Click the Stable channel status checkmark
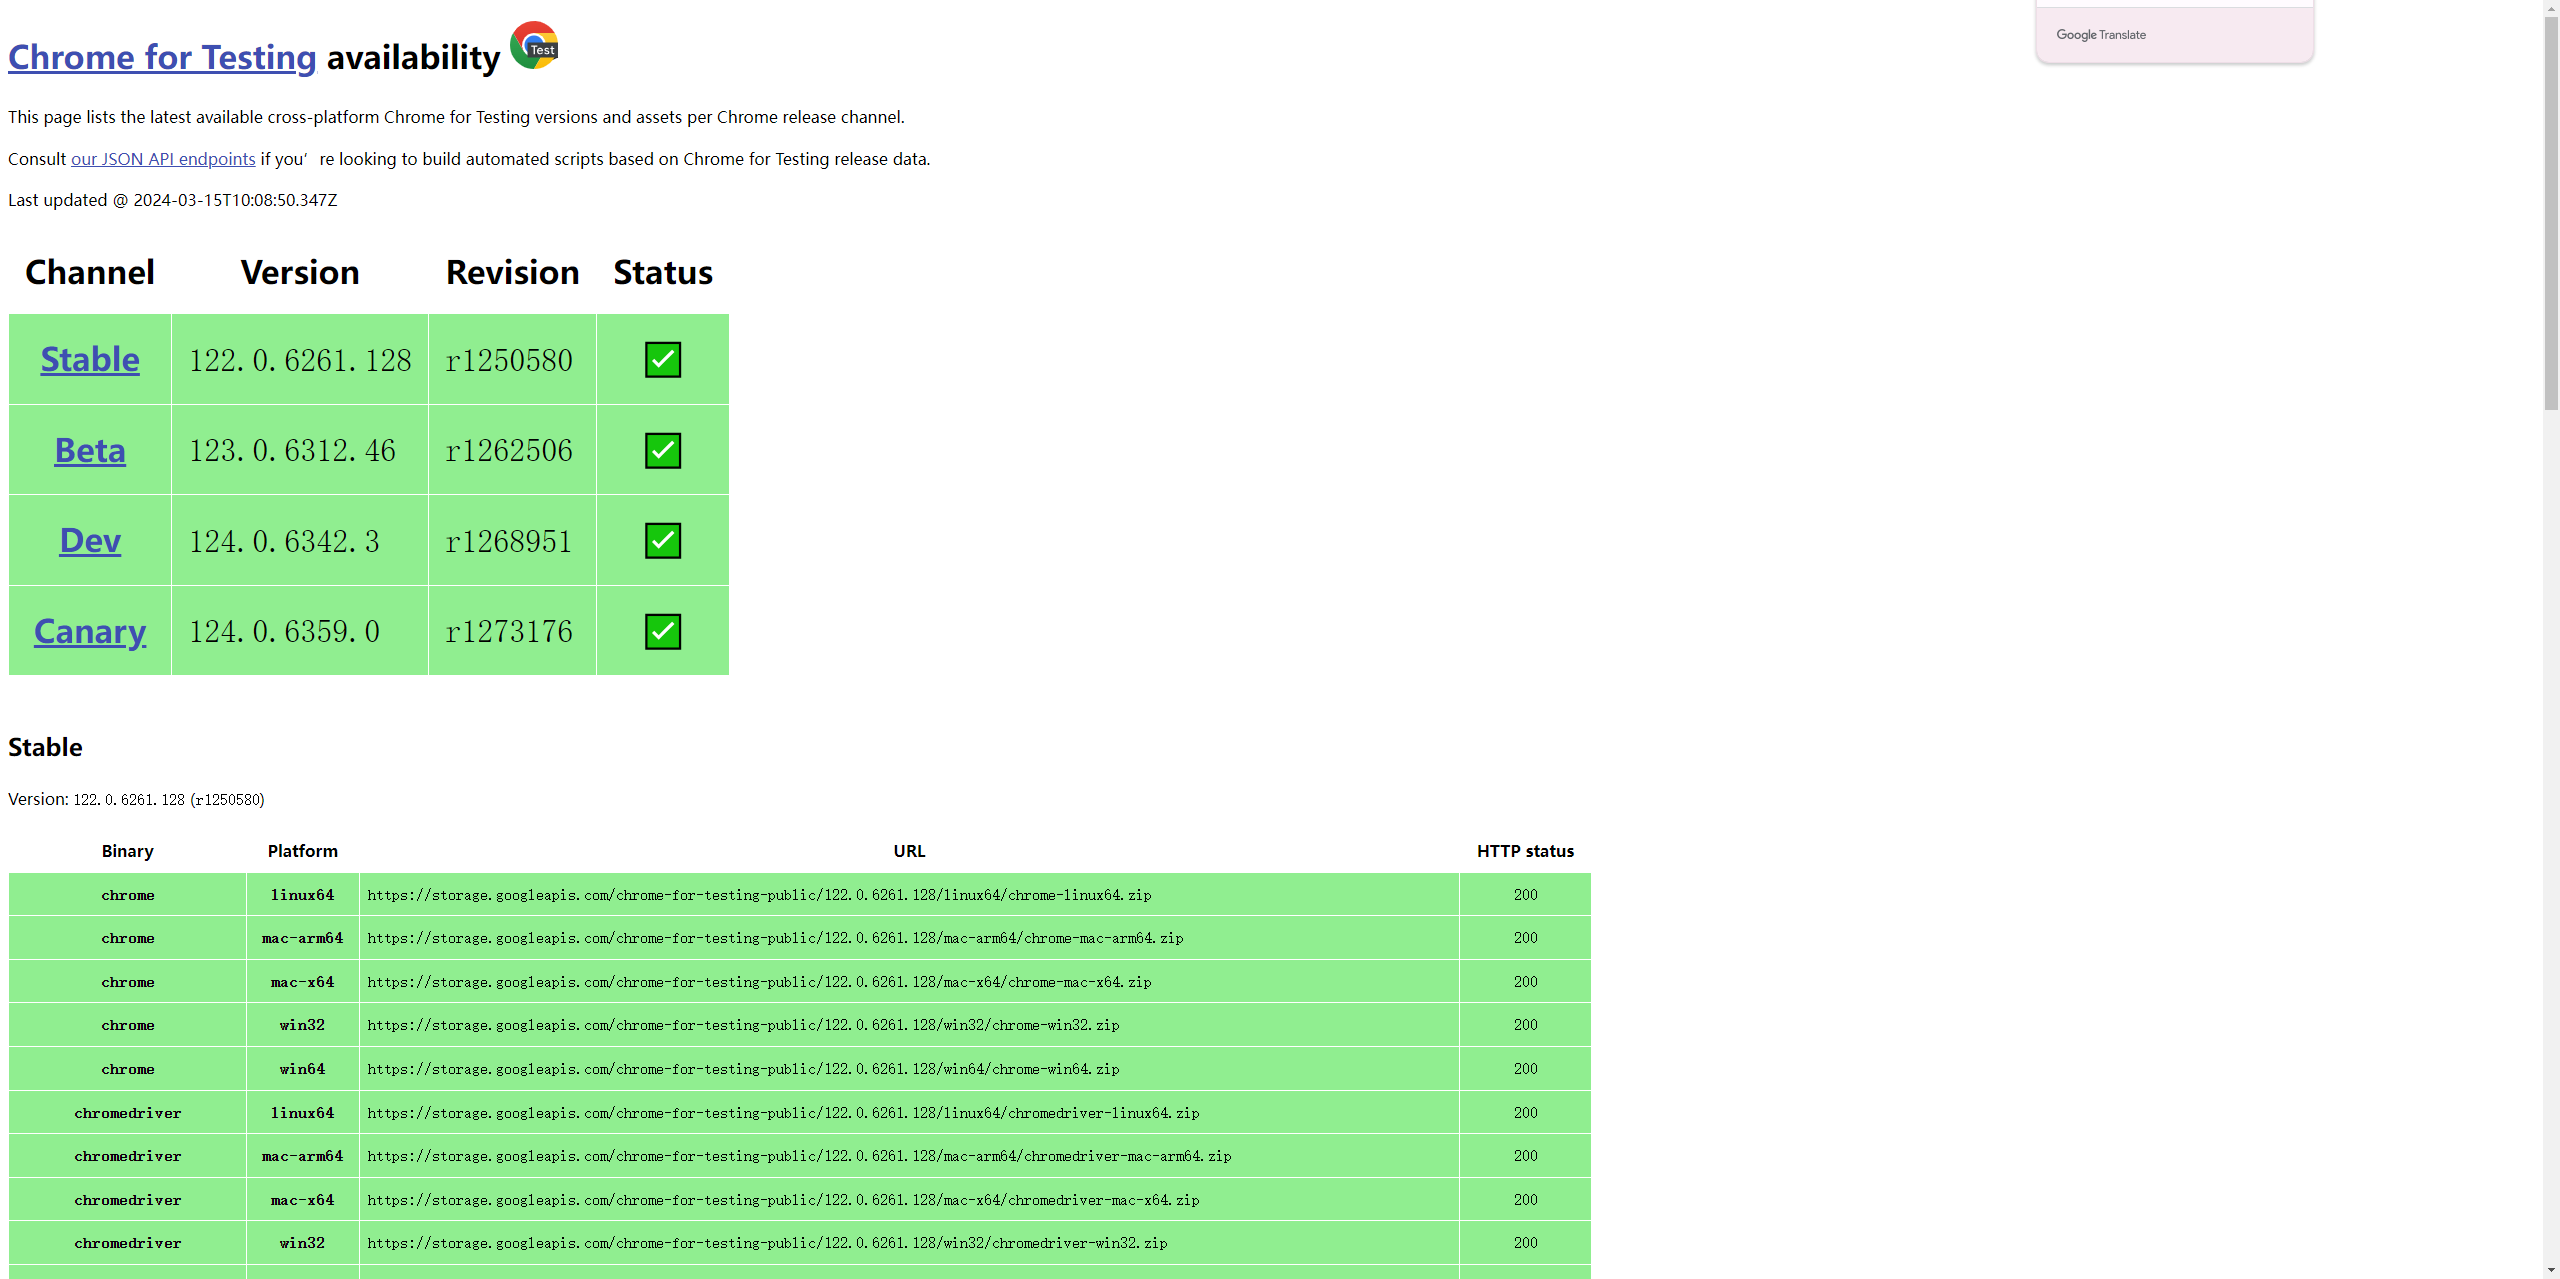Screen dimensions: 2560x1279 pos(662,360)
